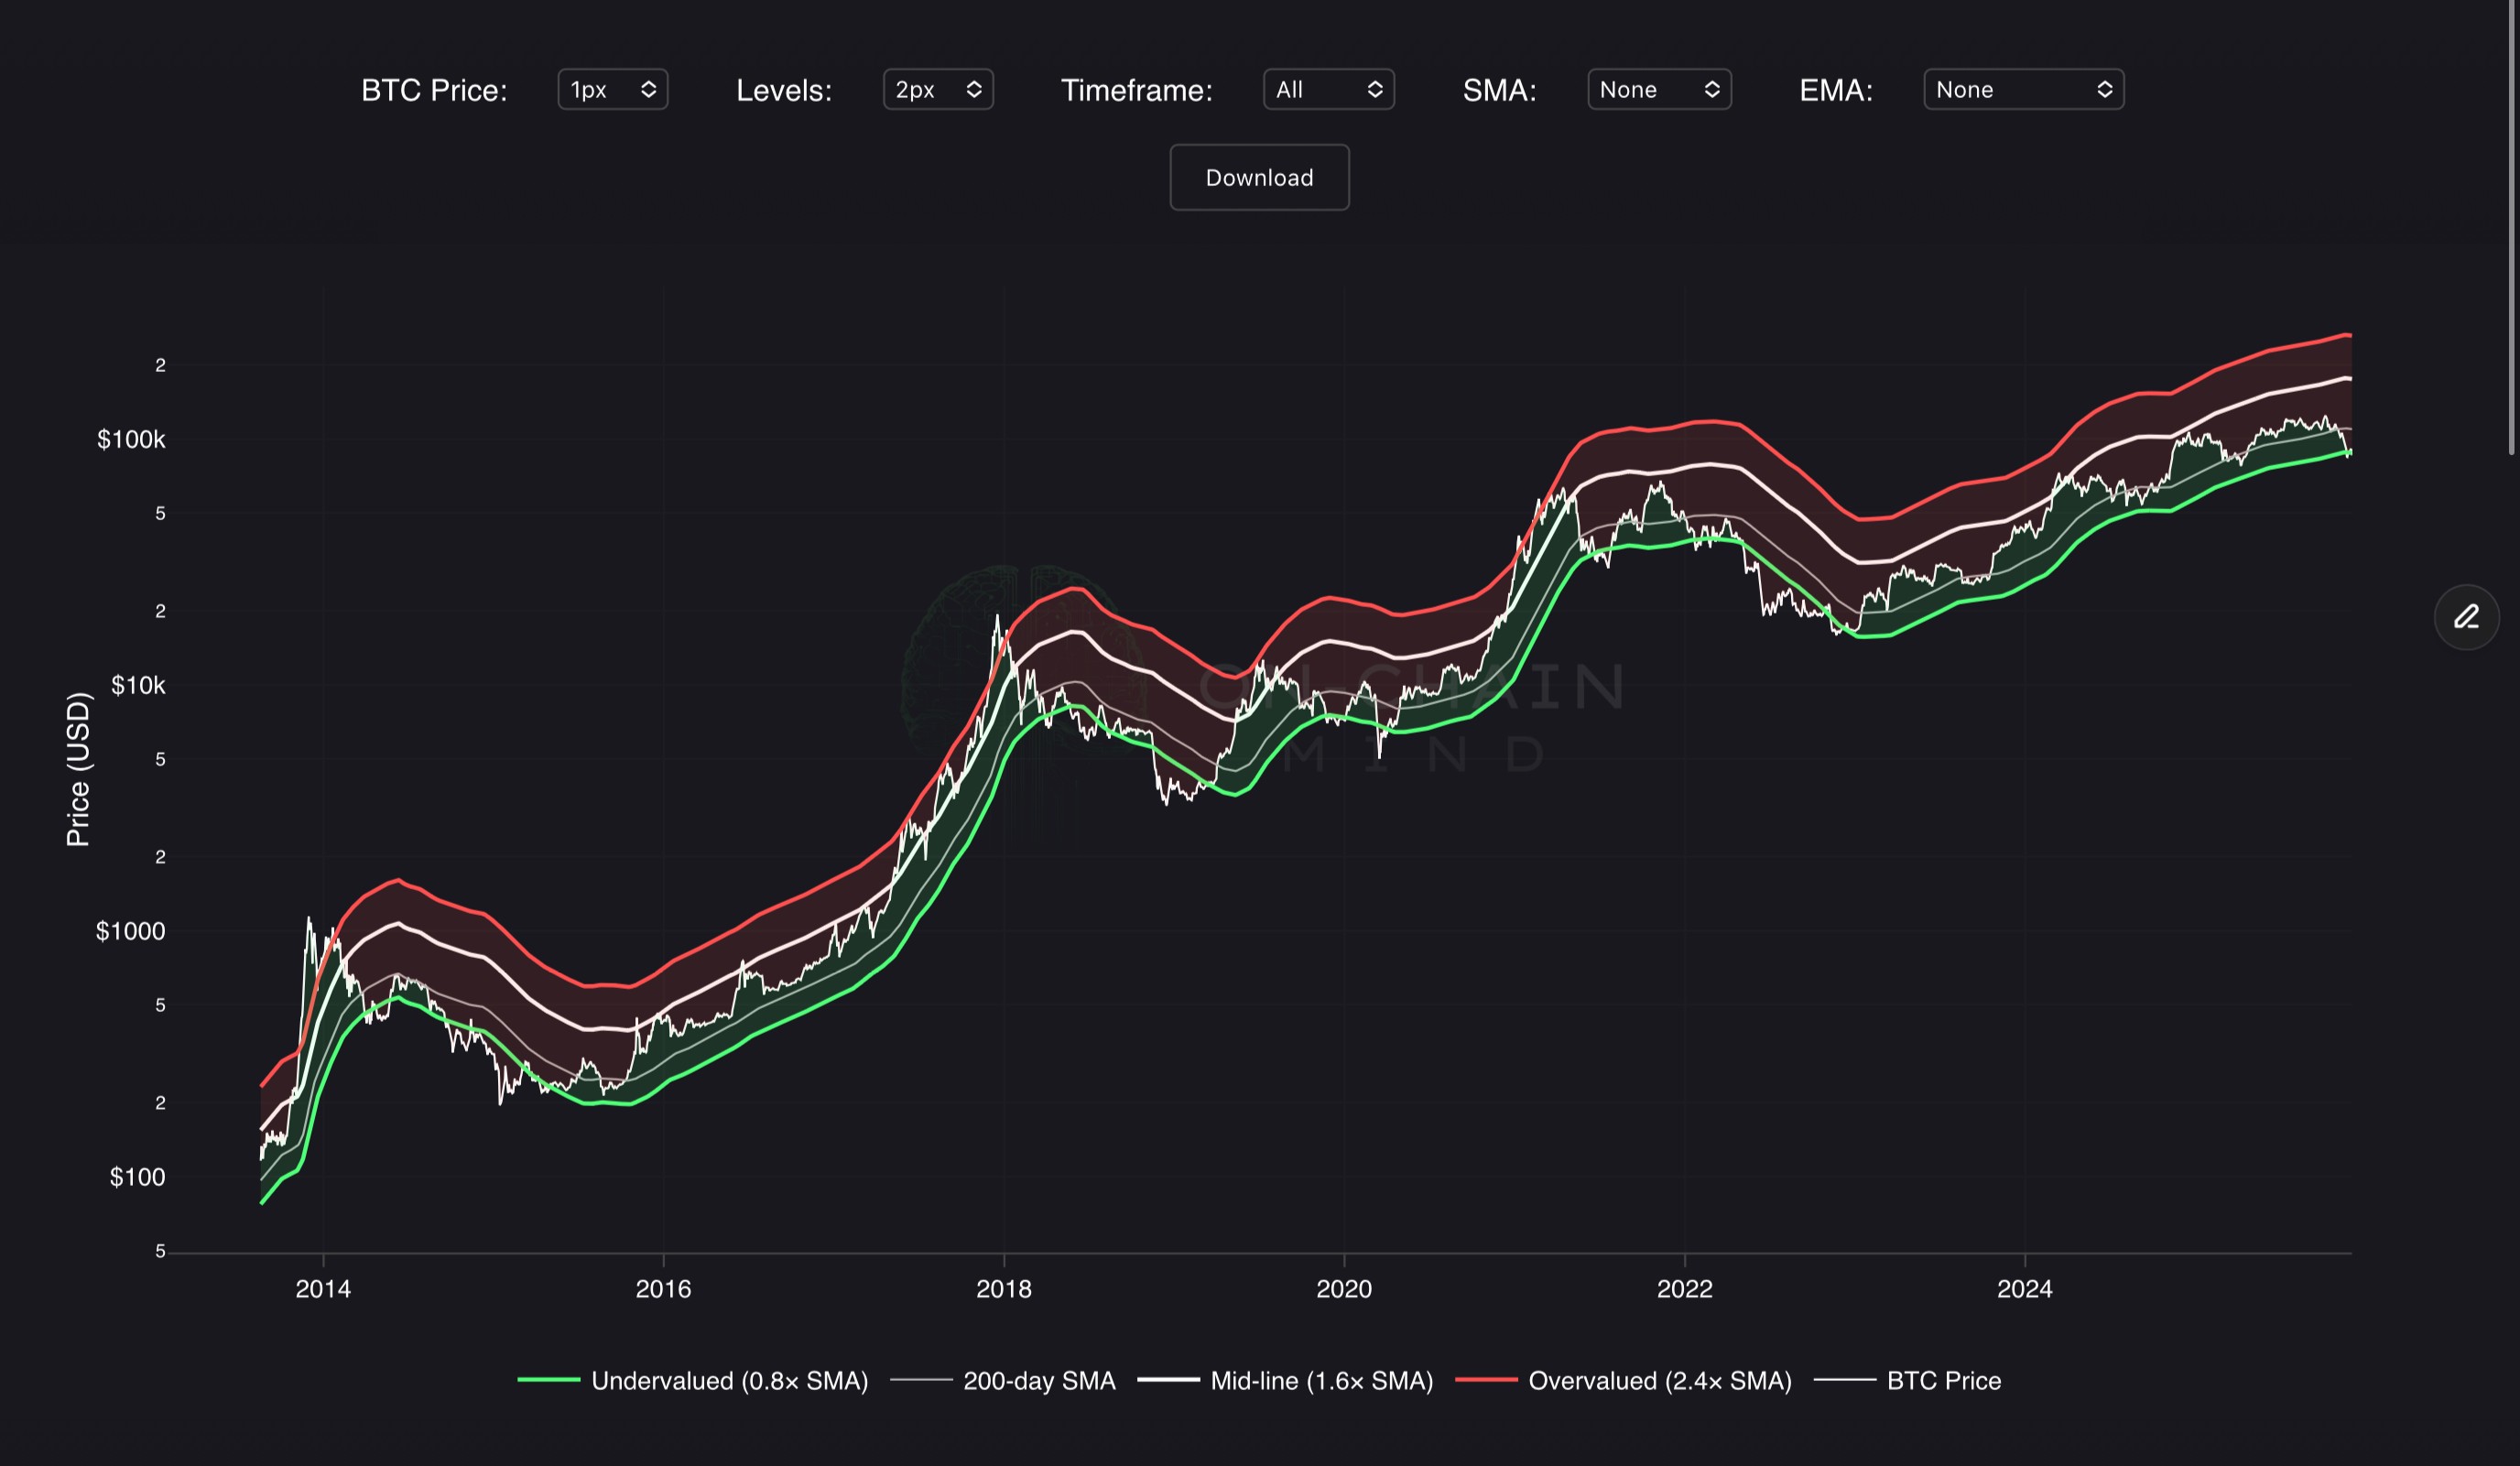
Task: Click the pencil edit icon at right
Action: [x=2466, y=617]
